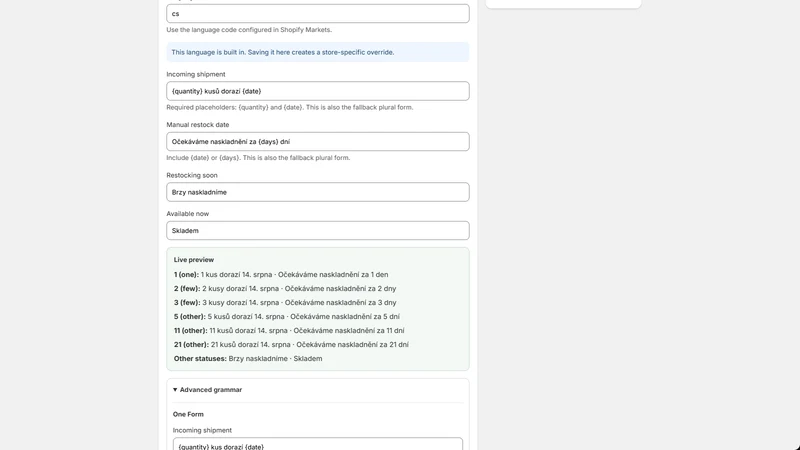Image resolution: width=800 pixels, height=450 pixels.
Task: Click the 'Manual restock date' label
Action: pos(197,125)
